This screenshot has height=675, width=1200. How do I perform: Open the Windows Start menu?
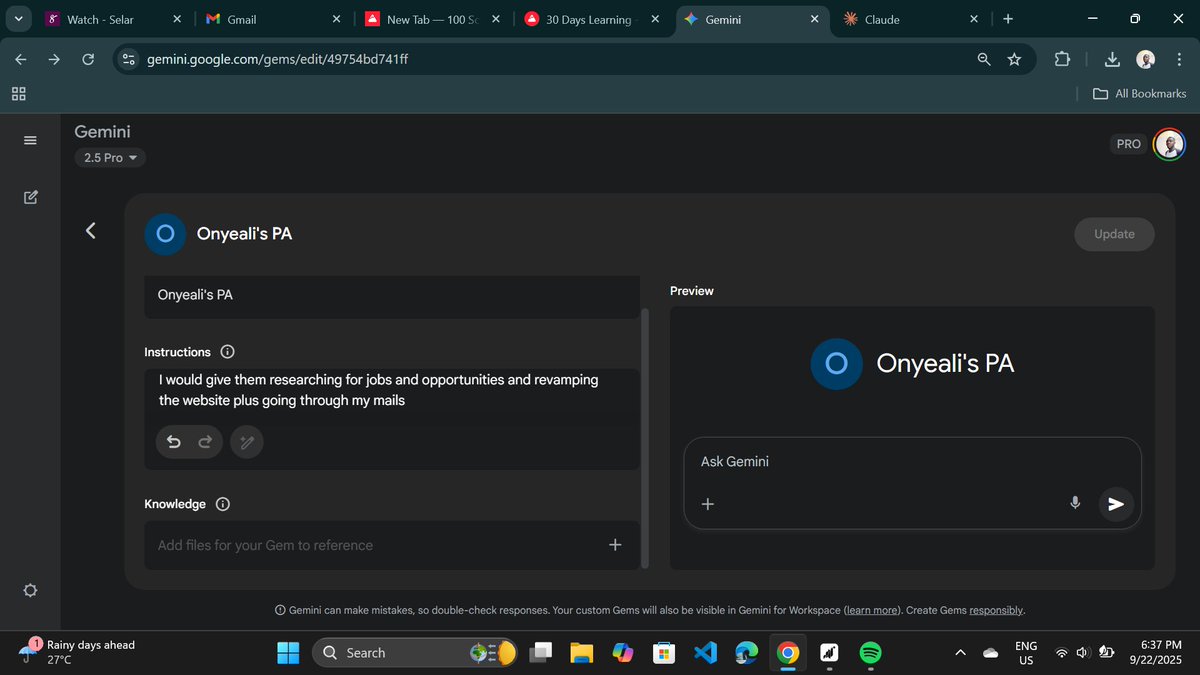288,653
